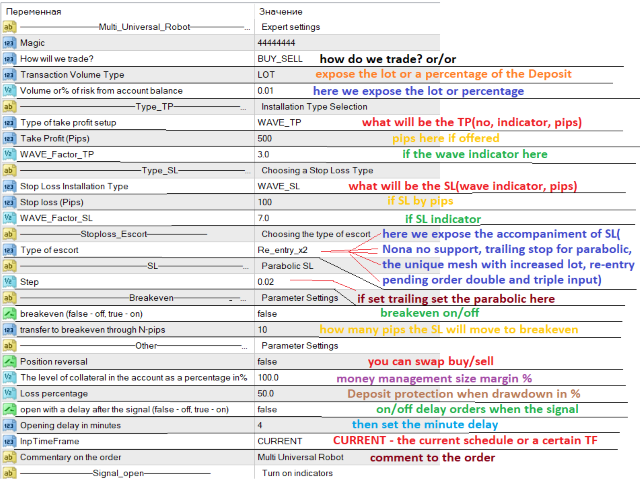Open the LOT volume type dropdown
640x480 pixels.
(x=266, y=75)
